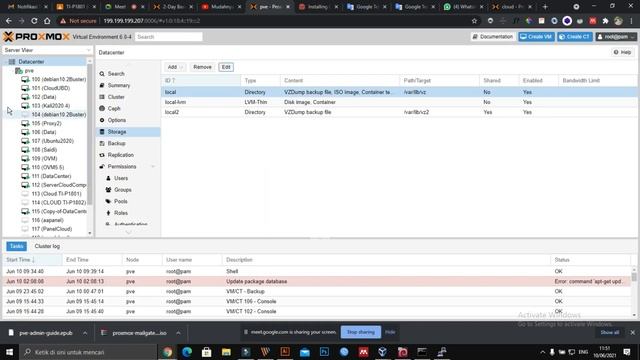
Task: Click the Stop sharing button
Action: pos(360,332)
